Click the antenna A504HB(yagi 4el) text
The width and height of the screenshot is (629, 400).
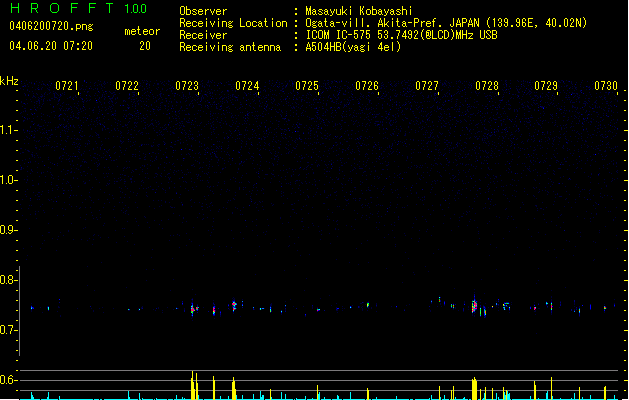tap(353, 47)
